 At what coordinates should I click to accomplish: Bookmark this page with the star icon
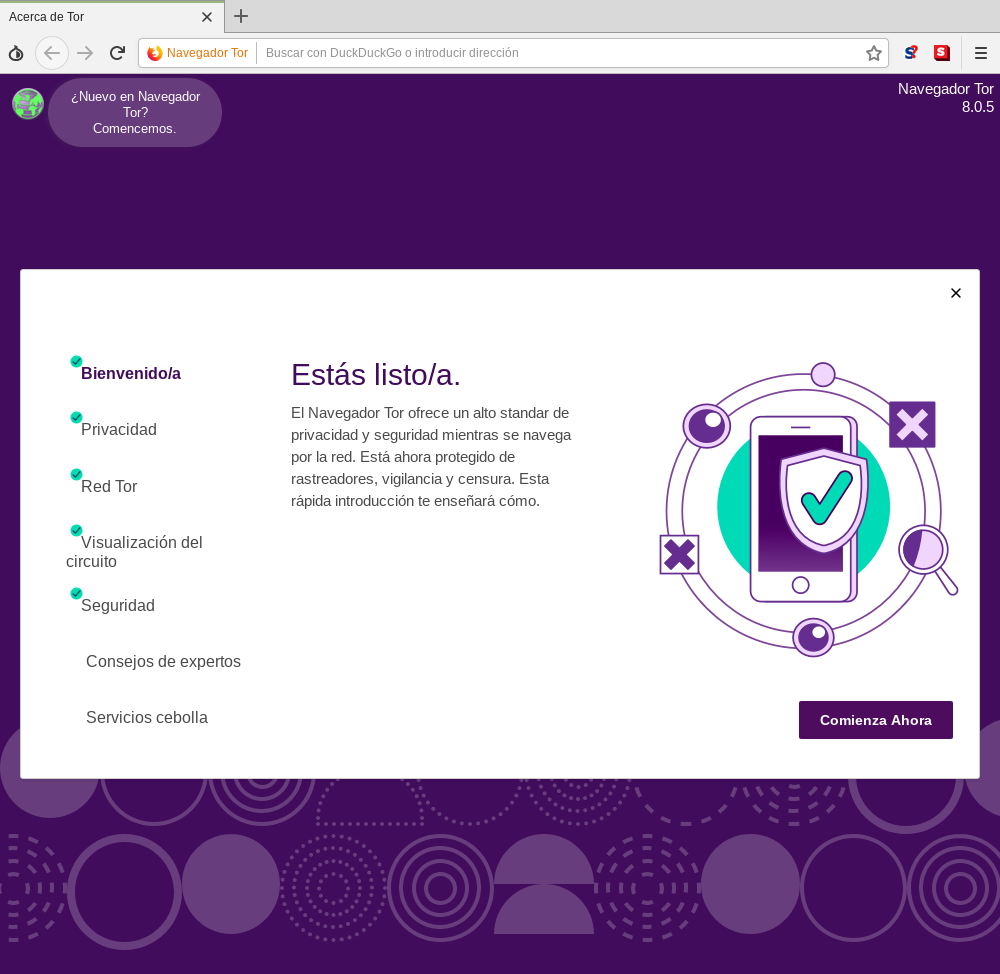point(873,52)
